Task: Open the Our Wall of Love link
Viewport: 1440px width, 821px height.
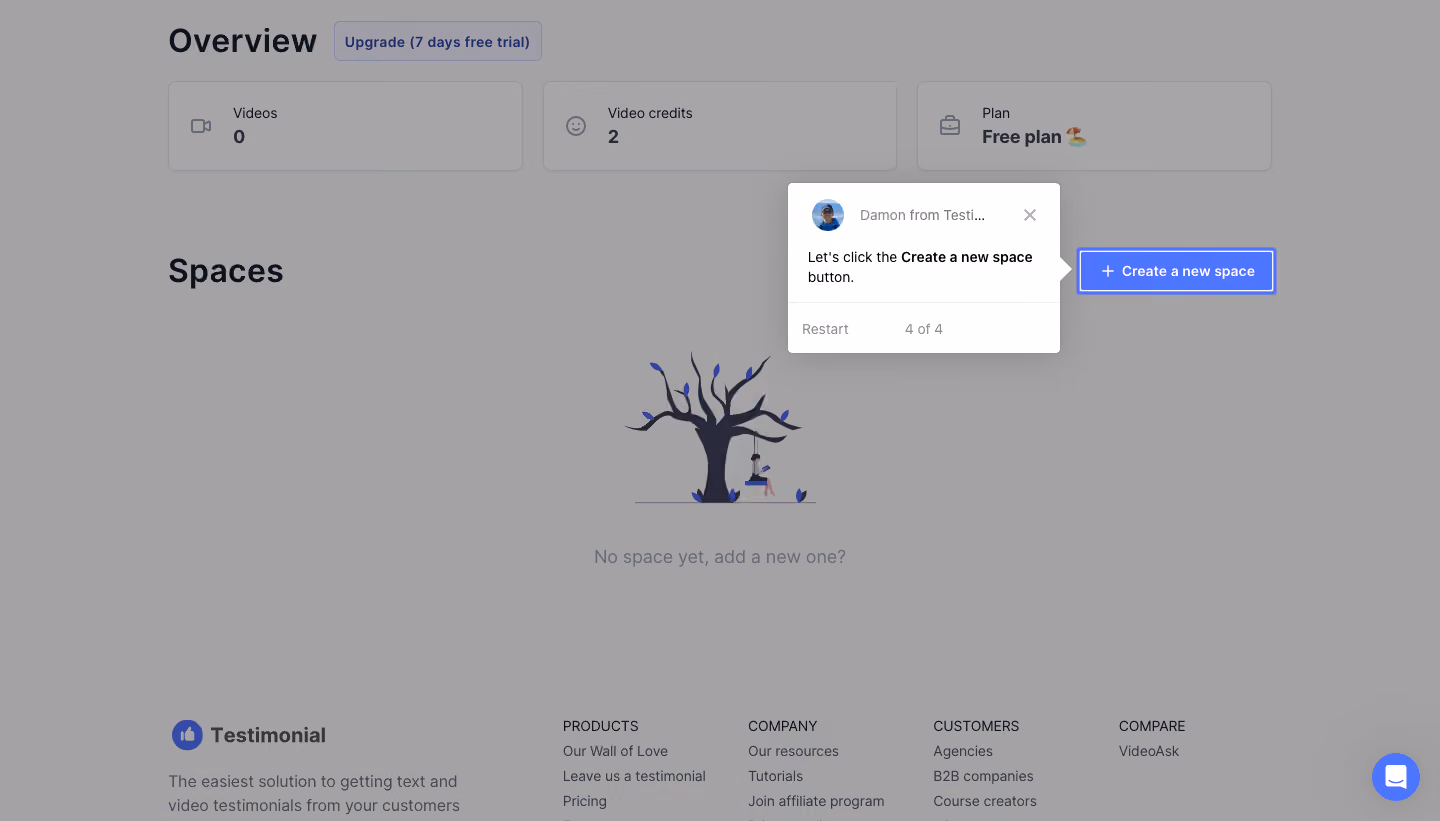Action: pyautogui.click(x=615, y=751)
